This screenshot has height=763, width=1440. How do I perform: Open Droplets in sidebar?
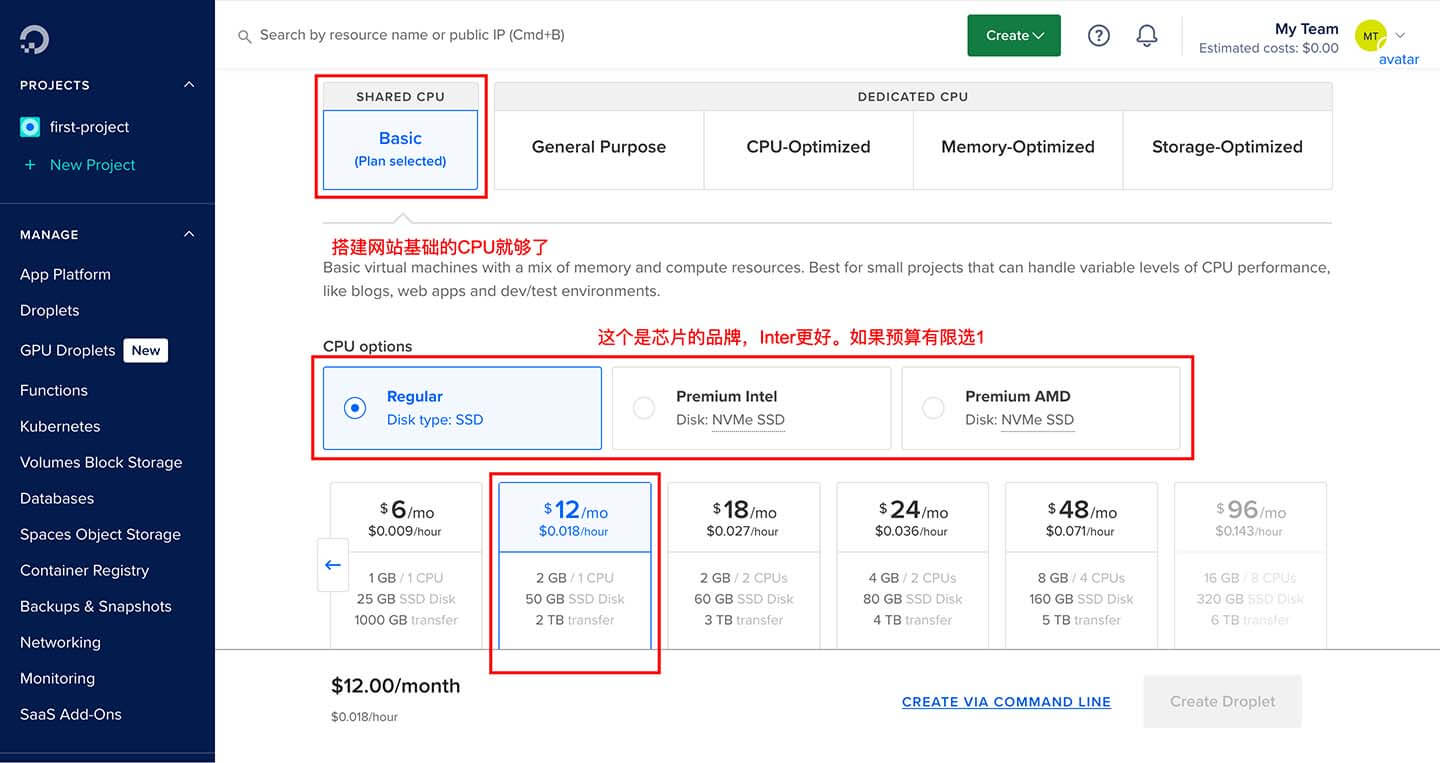[49, 310]
